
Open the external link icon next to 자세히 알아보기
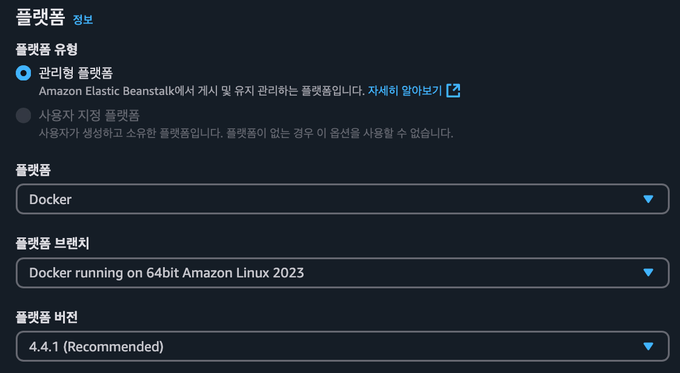(453, 91)
